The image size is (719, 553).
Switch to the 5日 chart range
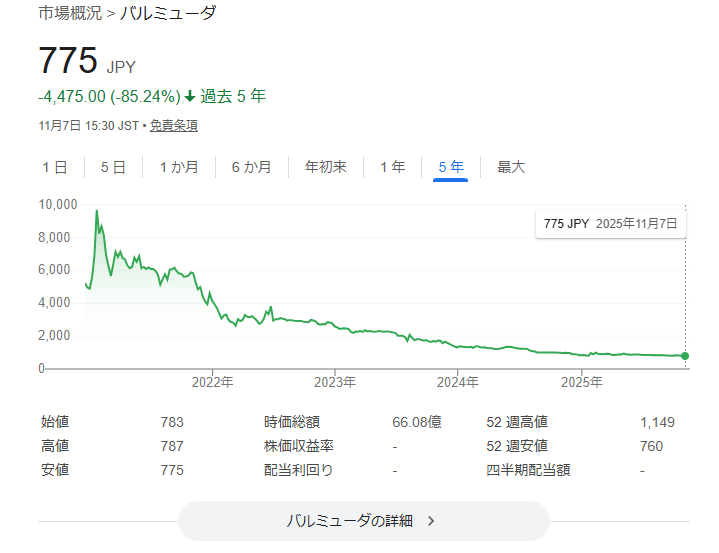(113, 168)
